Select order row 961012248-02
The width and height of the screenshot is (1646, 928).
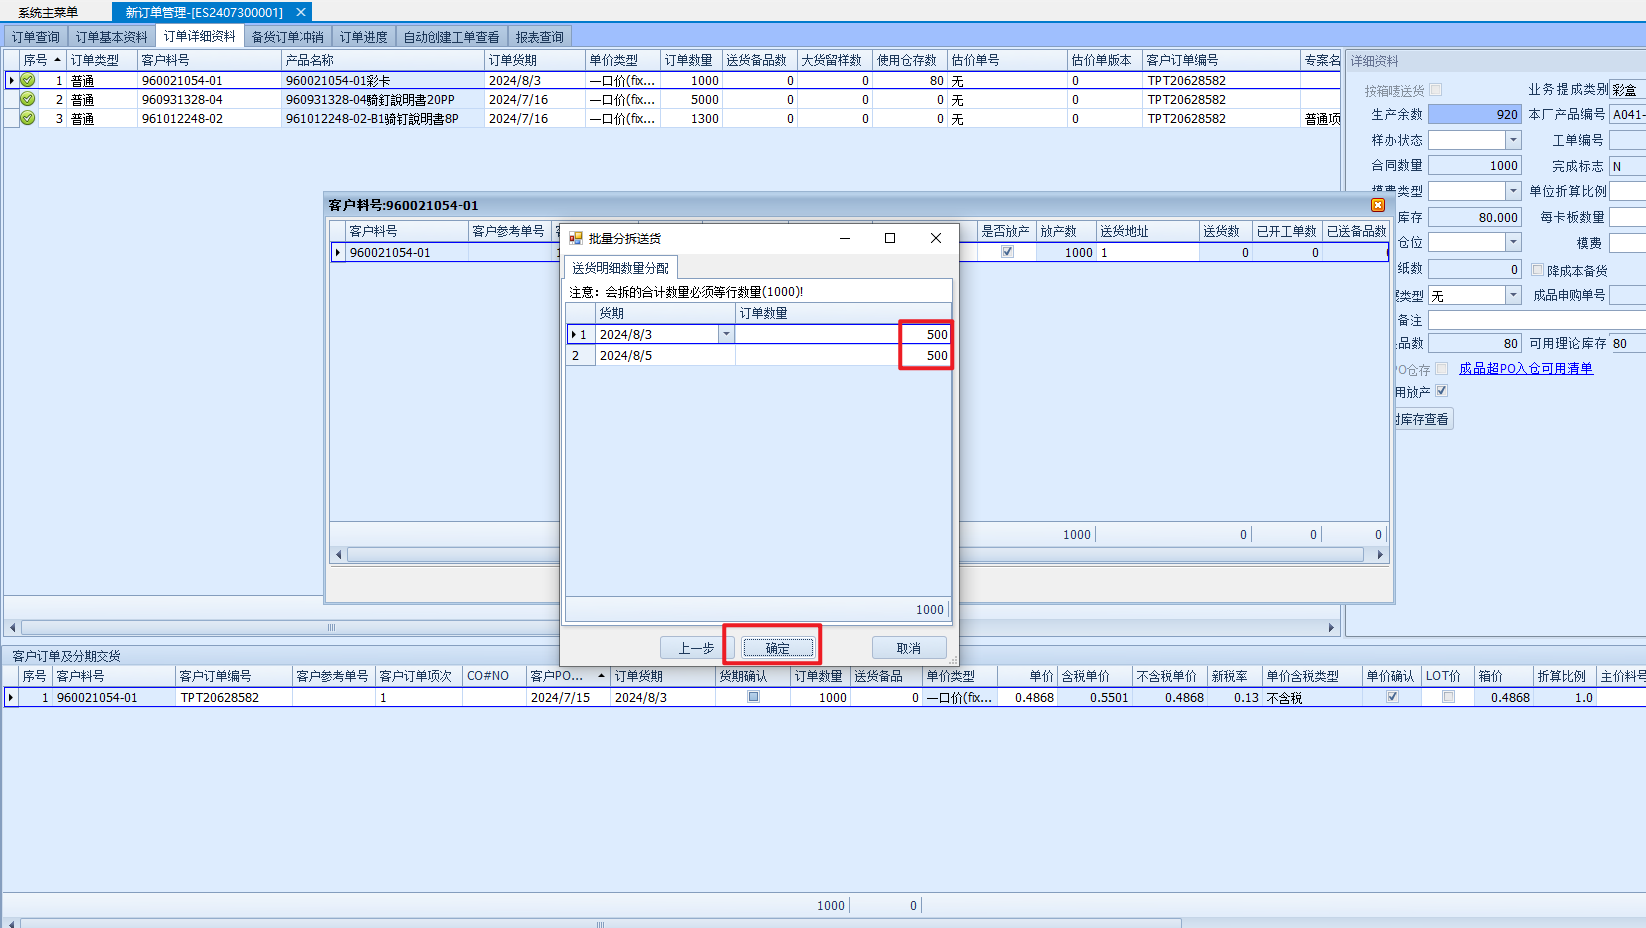pos(672,118)
